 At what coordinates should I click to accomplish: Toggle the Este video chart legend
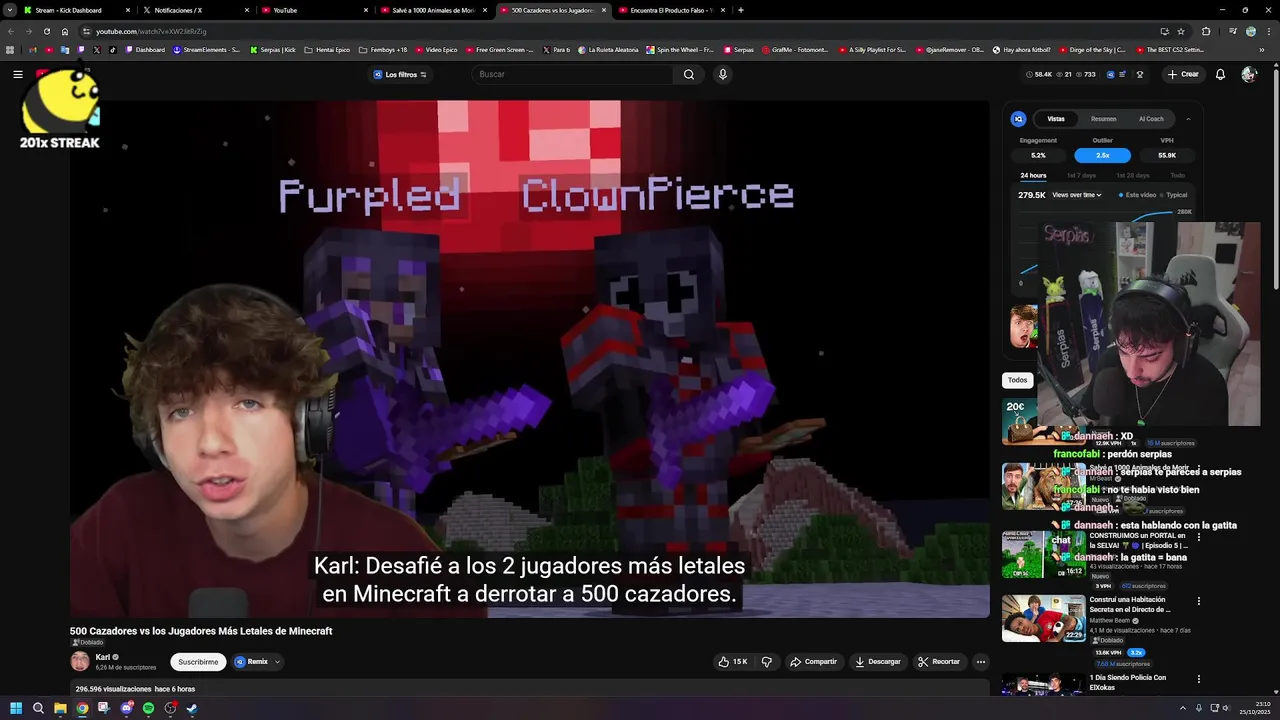(1138, 195)
